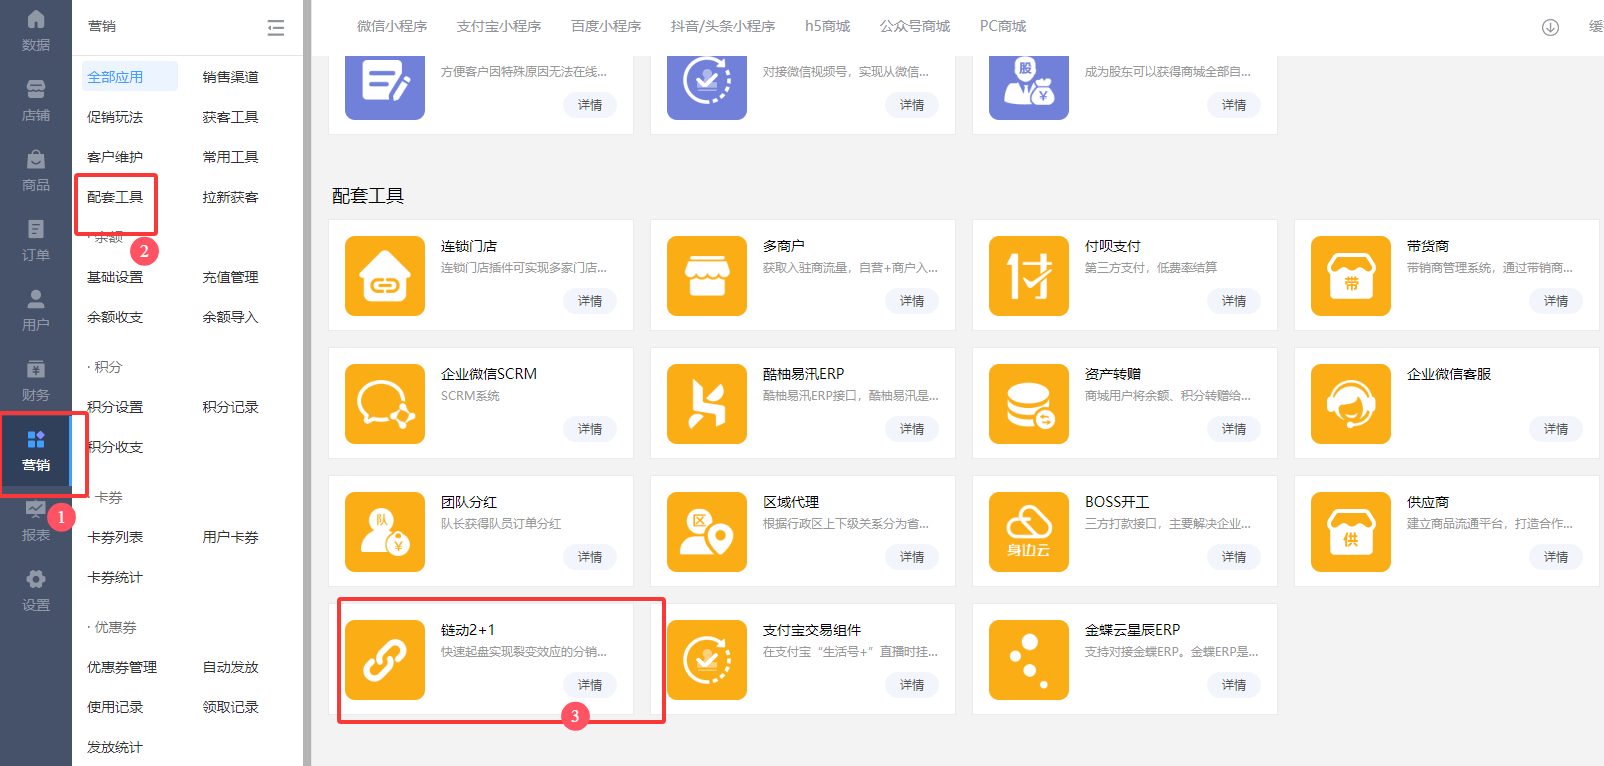Open 用户卡券 menu entry
Image resolution: width=1604 pixels, height=766 pixels.
[x=231, y=537]
